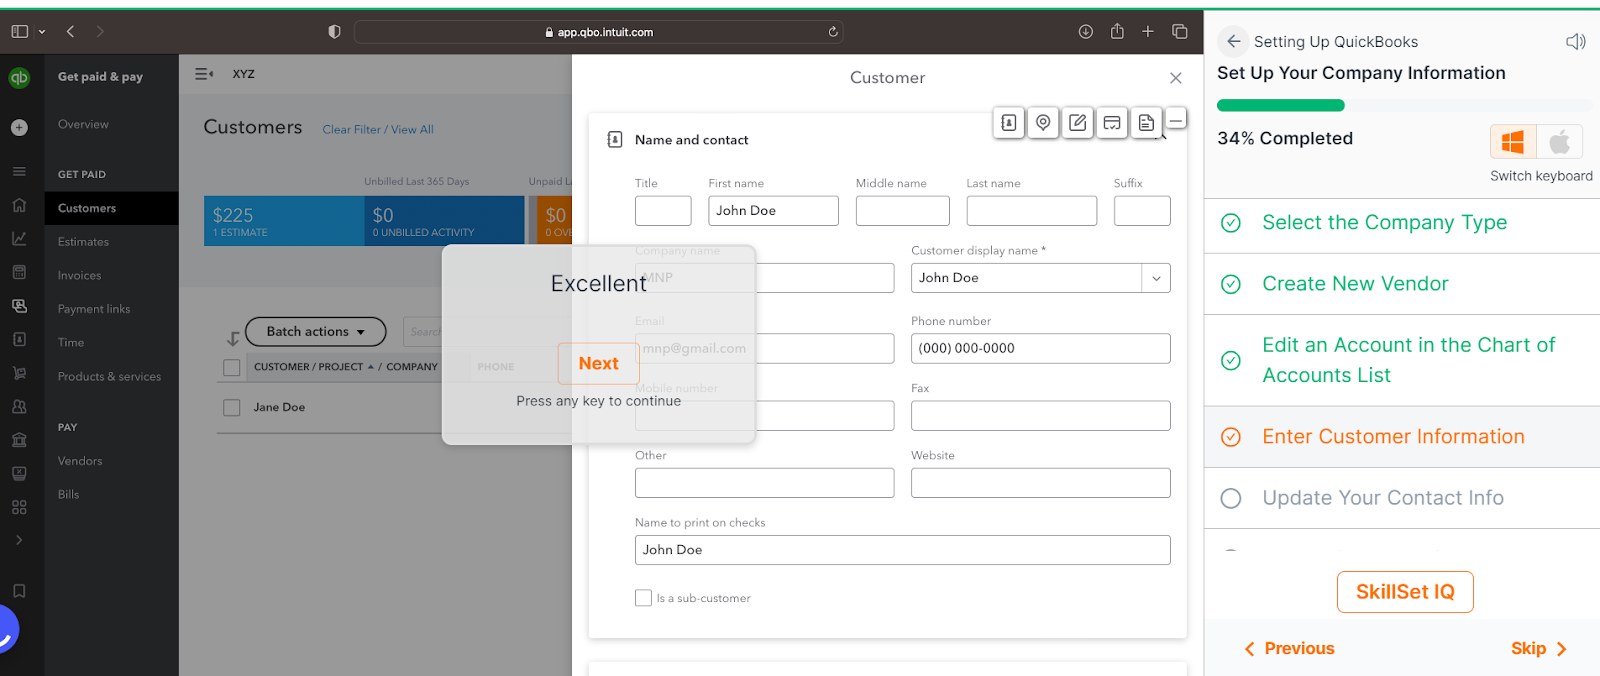This screenshot has width=1600, height=676.
Task: Expand the Batch actions dropdown
Action: (314, 332)
